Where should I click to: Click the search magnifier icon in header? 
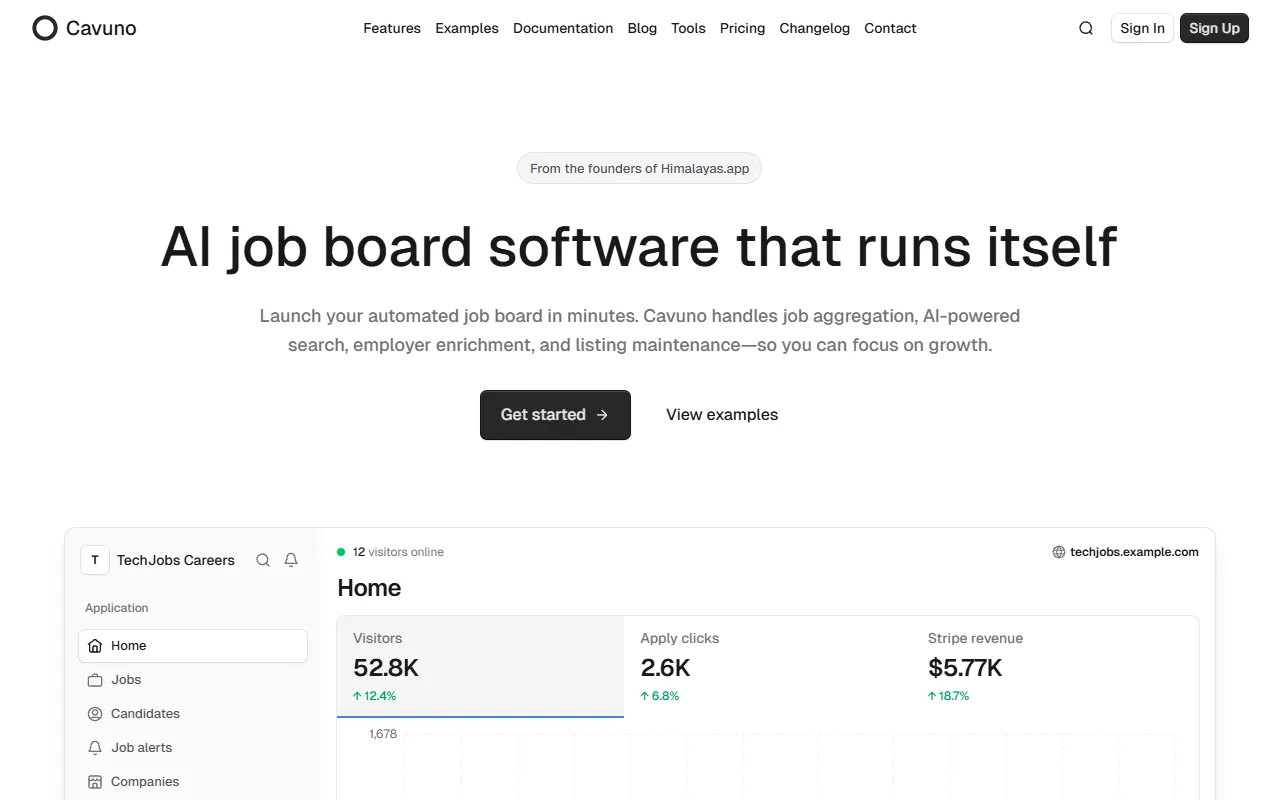click(x=1086, y=28)
